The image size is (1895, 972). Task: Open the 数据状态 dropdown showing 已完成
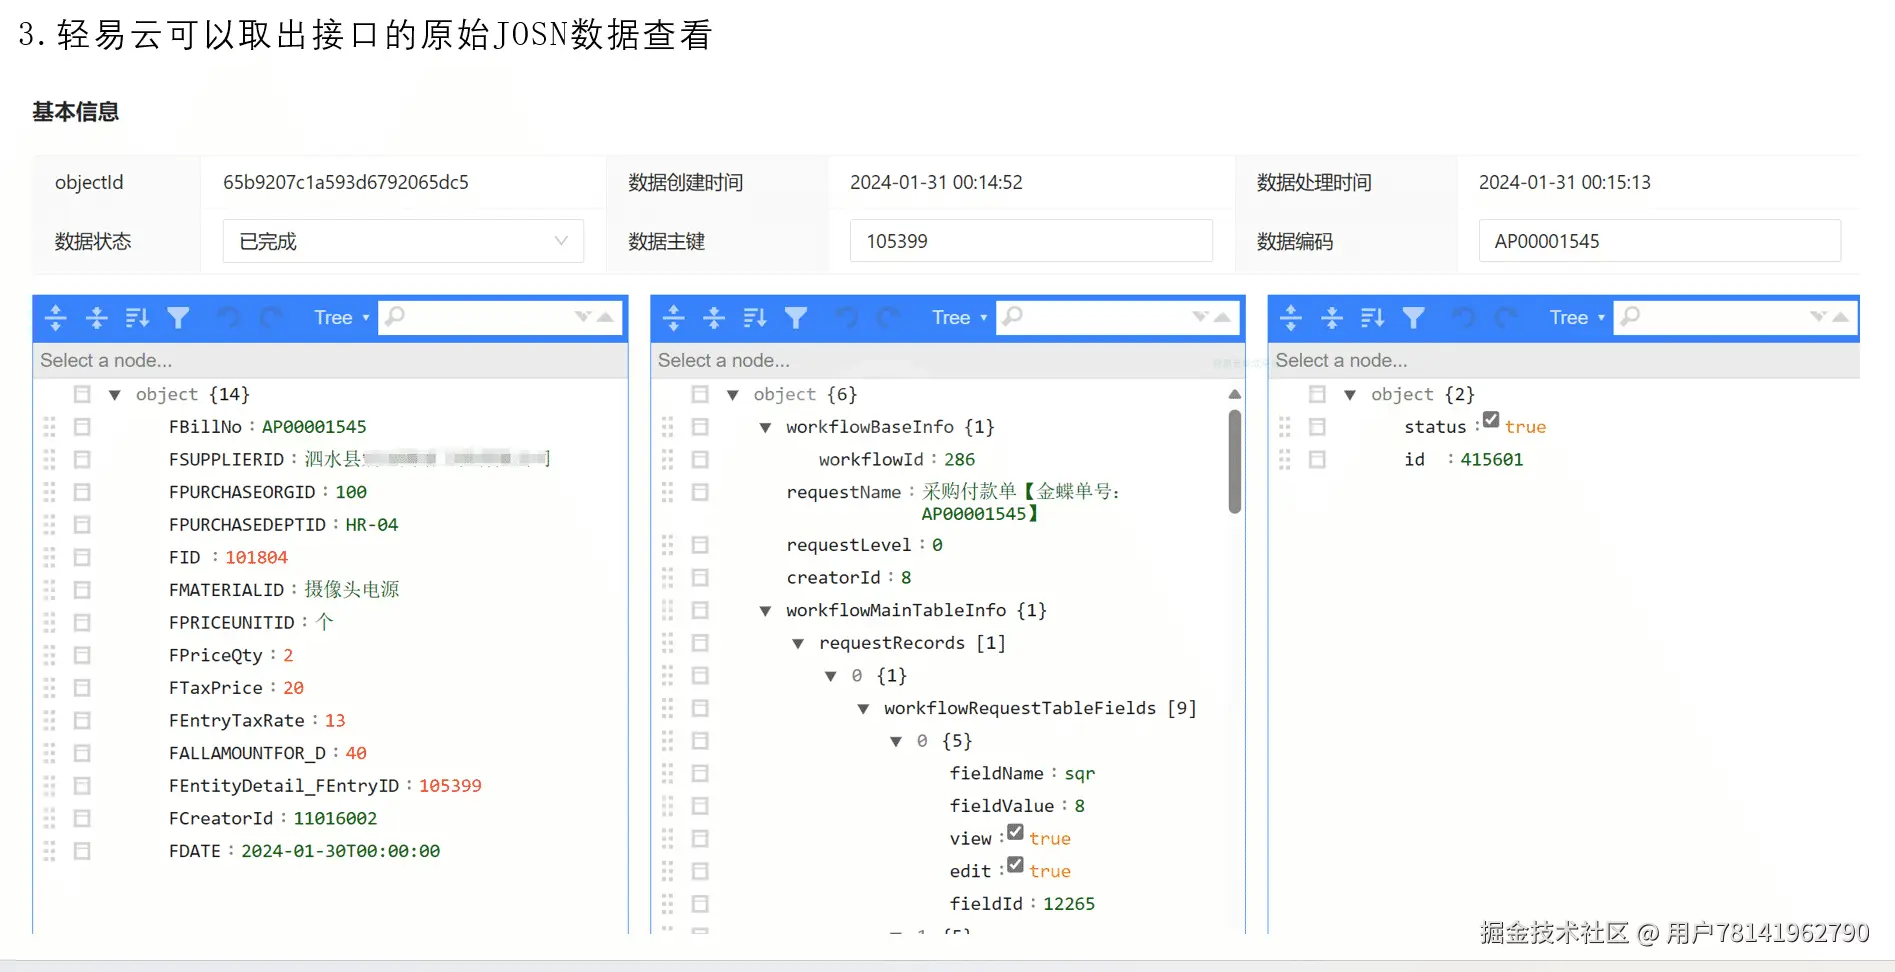click(403, 241)
